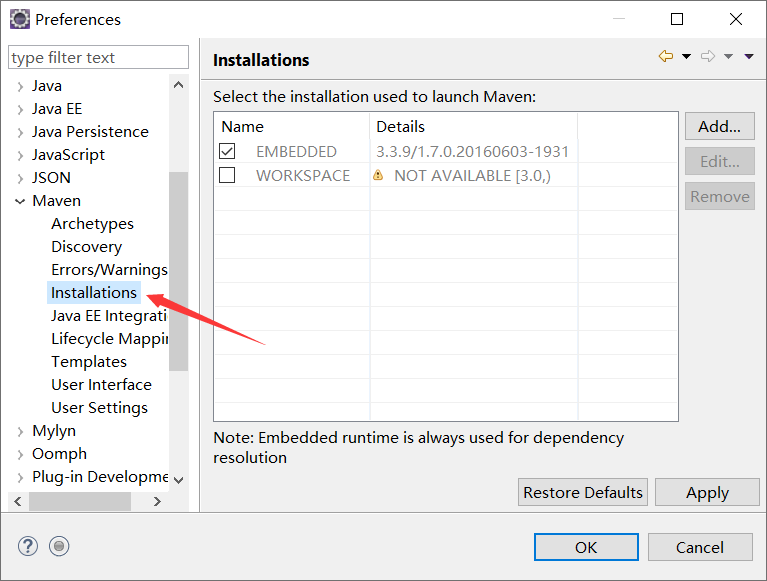Click the tree scroll up arrow
The width and height of the screenshot is (767, 581).
[x=179, y=85]
